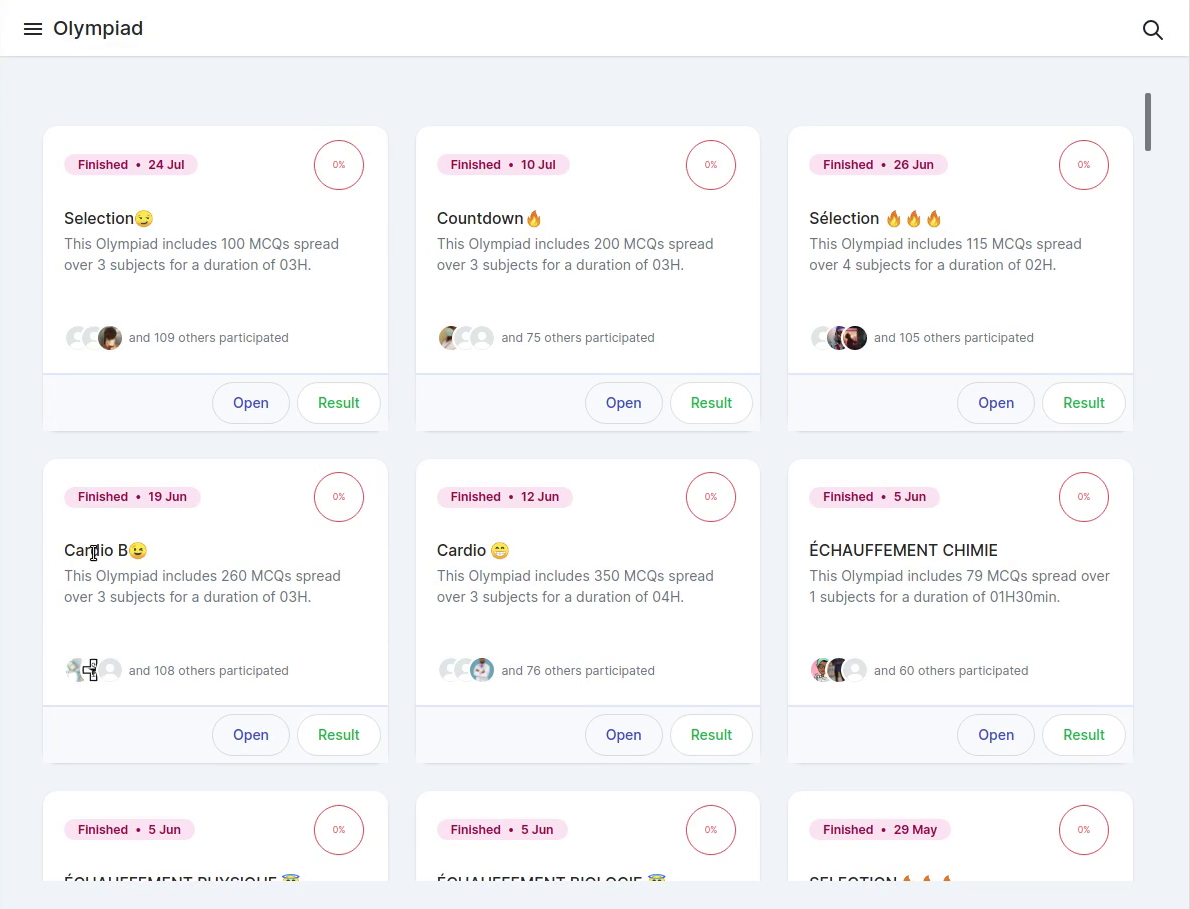This screenshot has width=1190, height=909.
Task: Click the search magnifier icon
Action: pos(1152,30)
